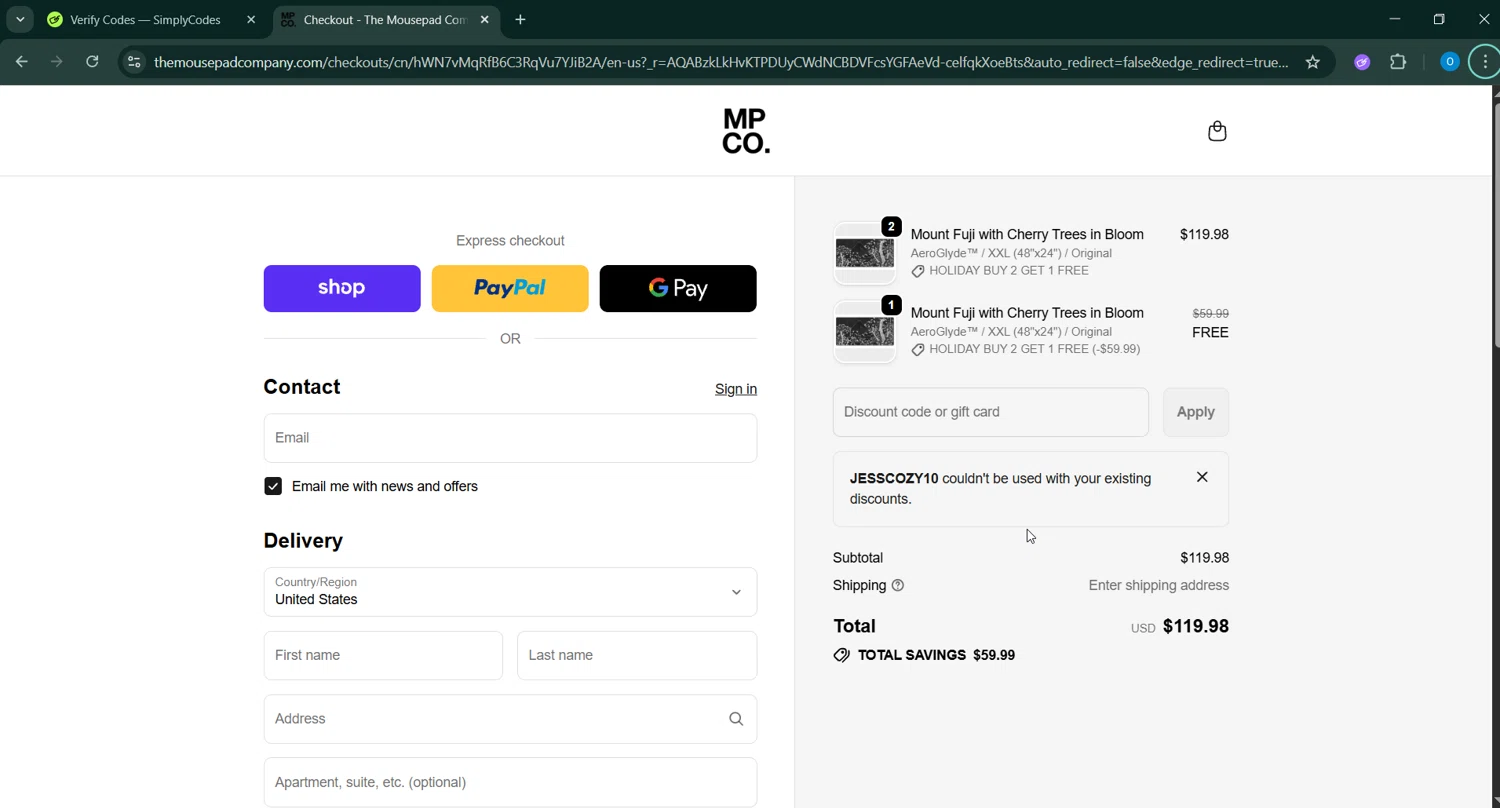Image resolution: width=1500 pixels, height=808 pixels.
Task: Click the Discount code or gift card field
Action: point(990,412)
